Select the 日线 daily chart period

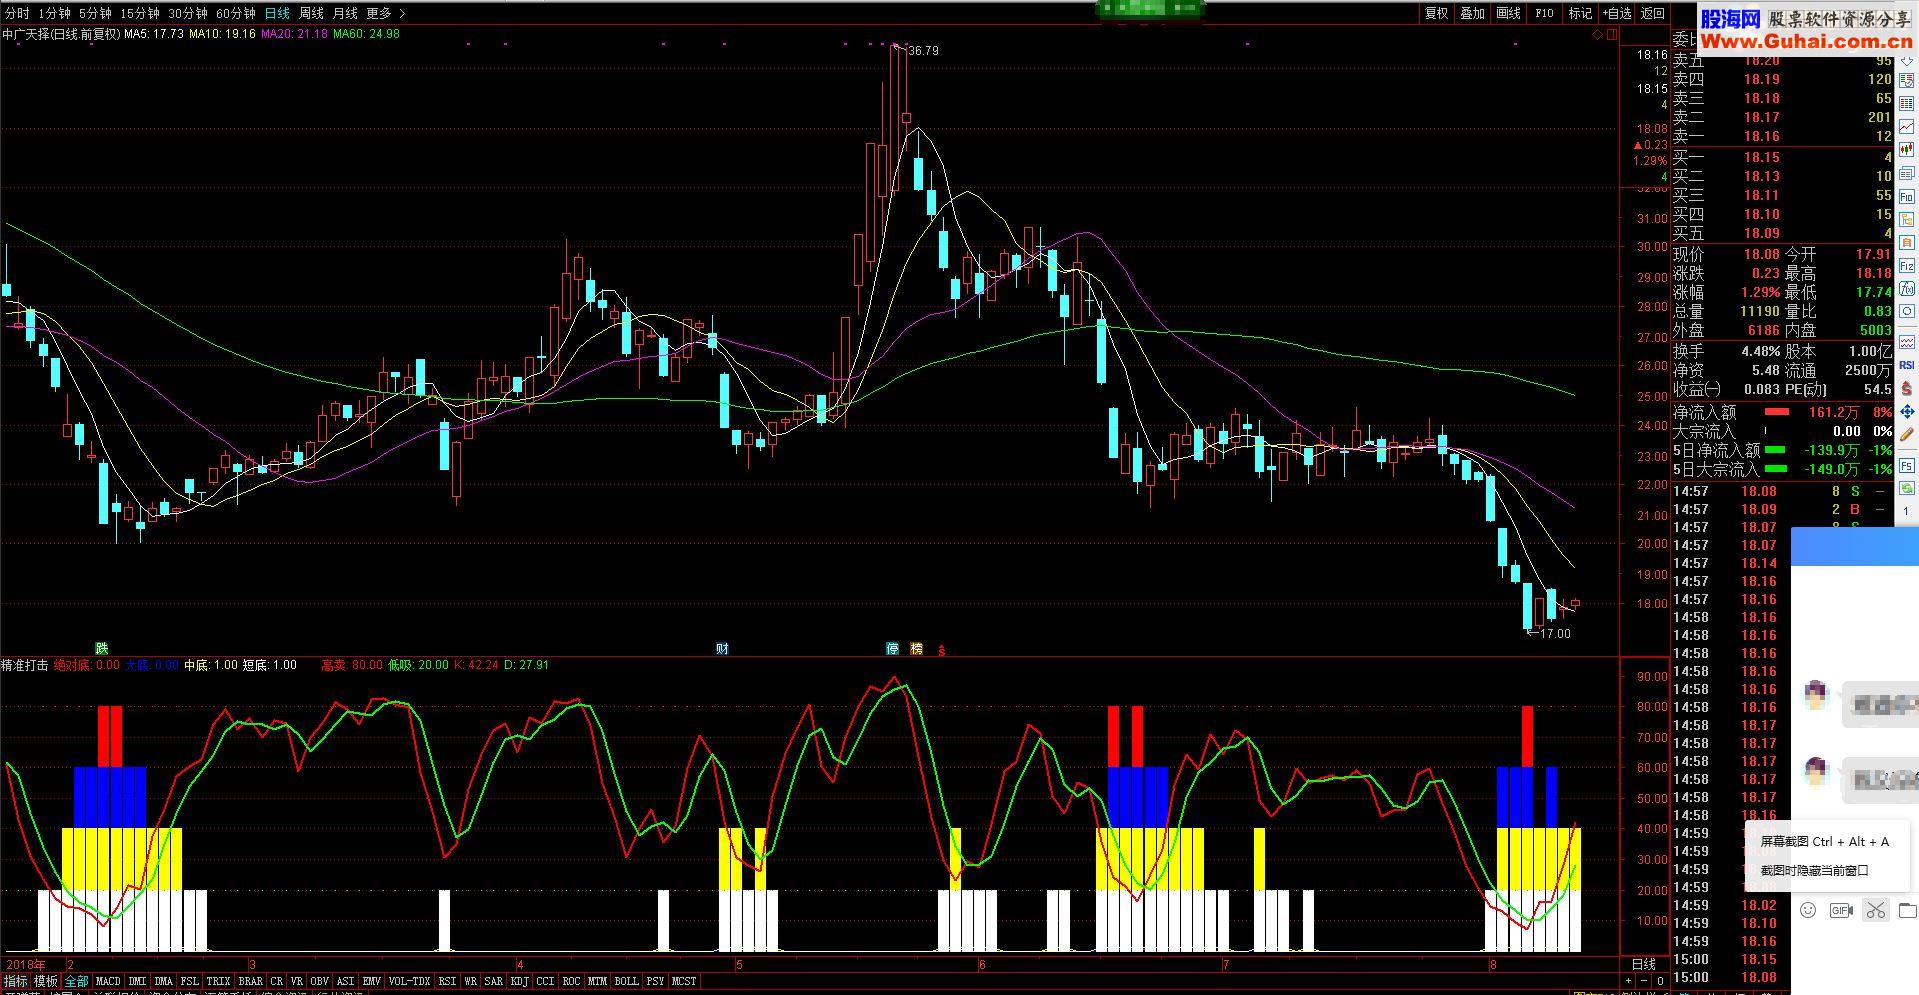click(x=277, y=13)
